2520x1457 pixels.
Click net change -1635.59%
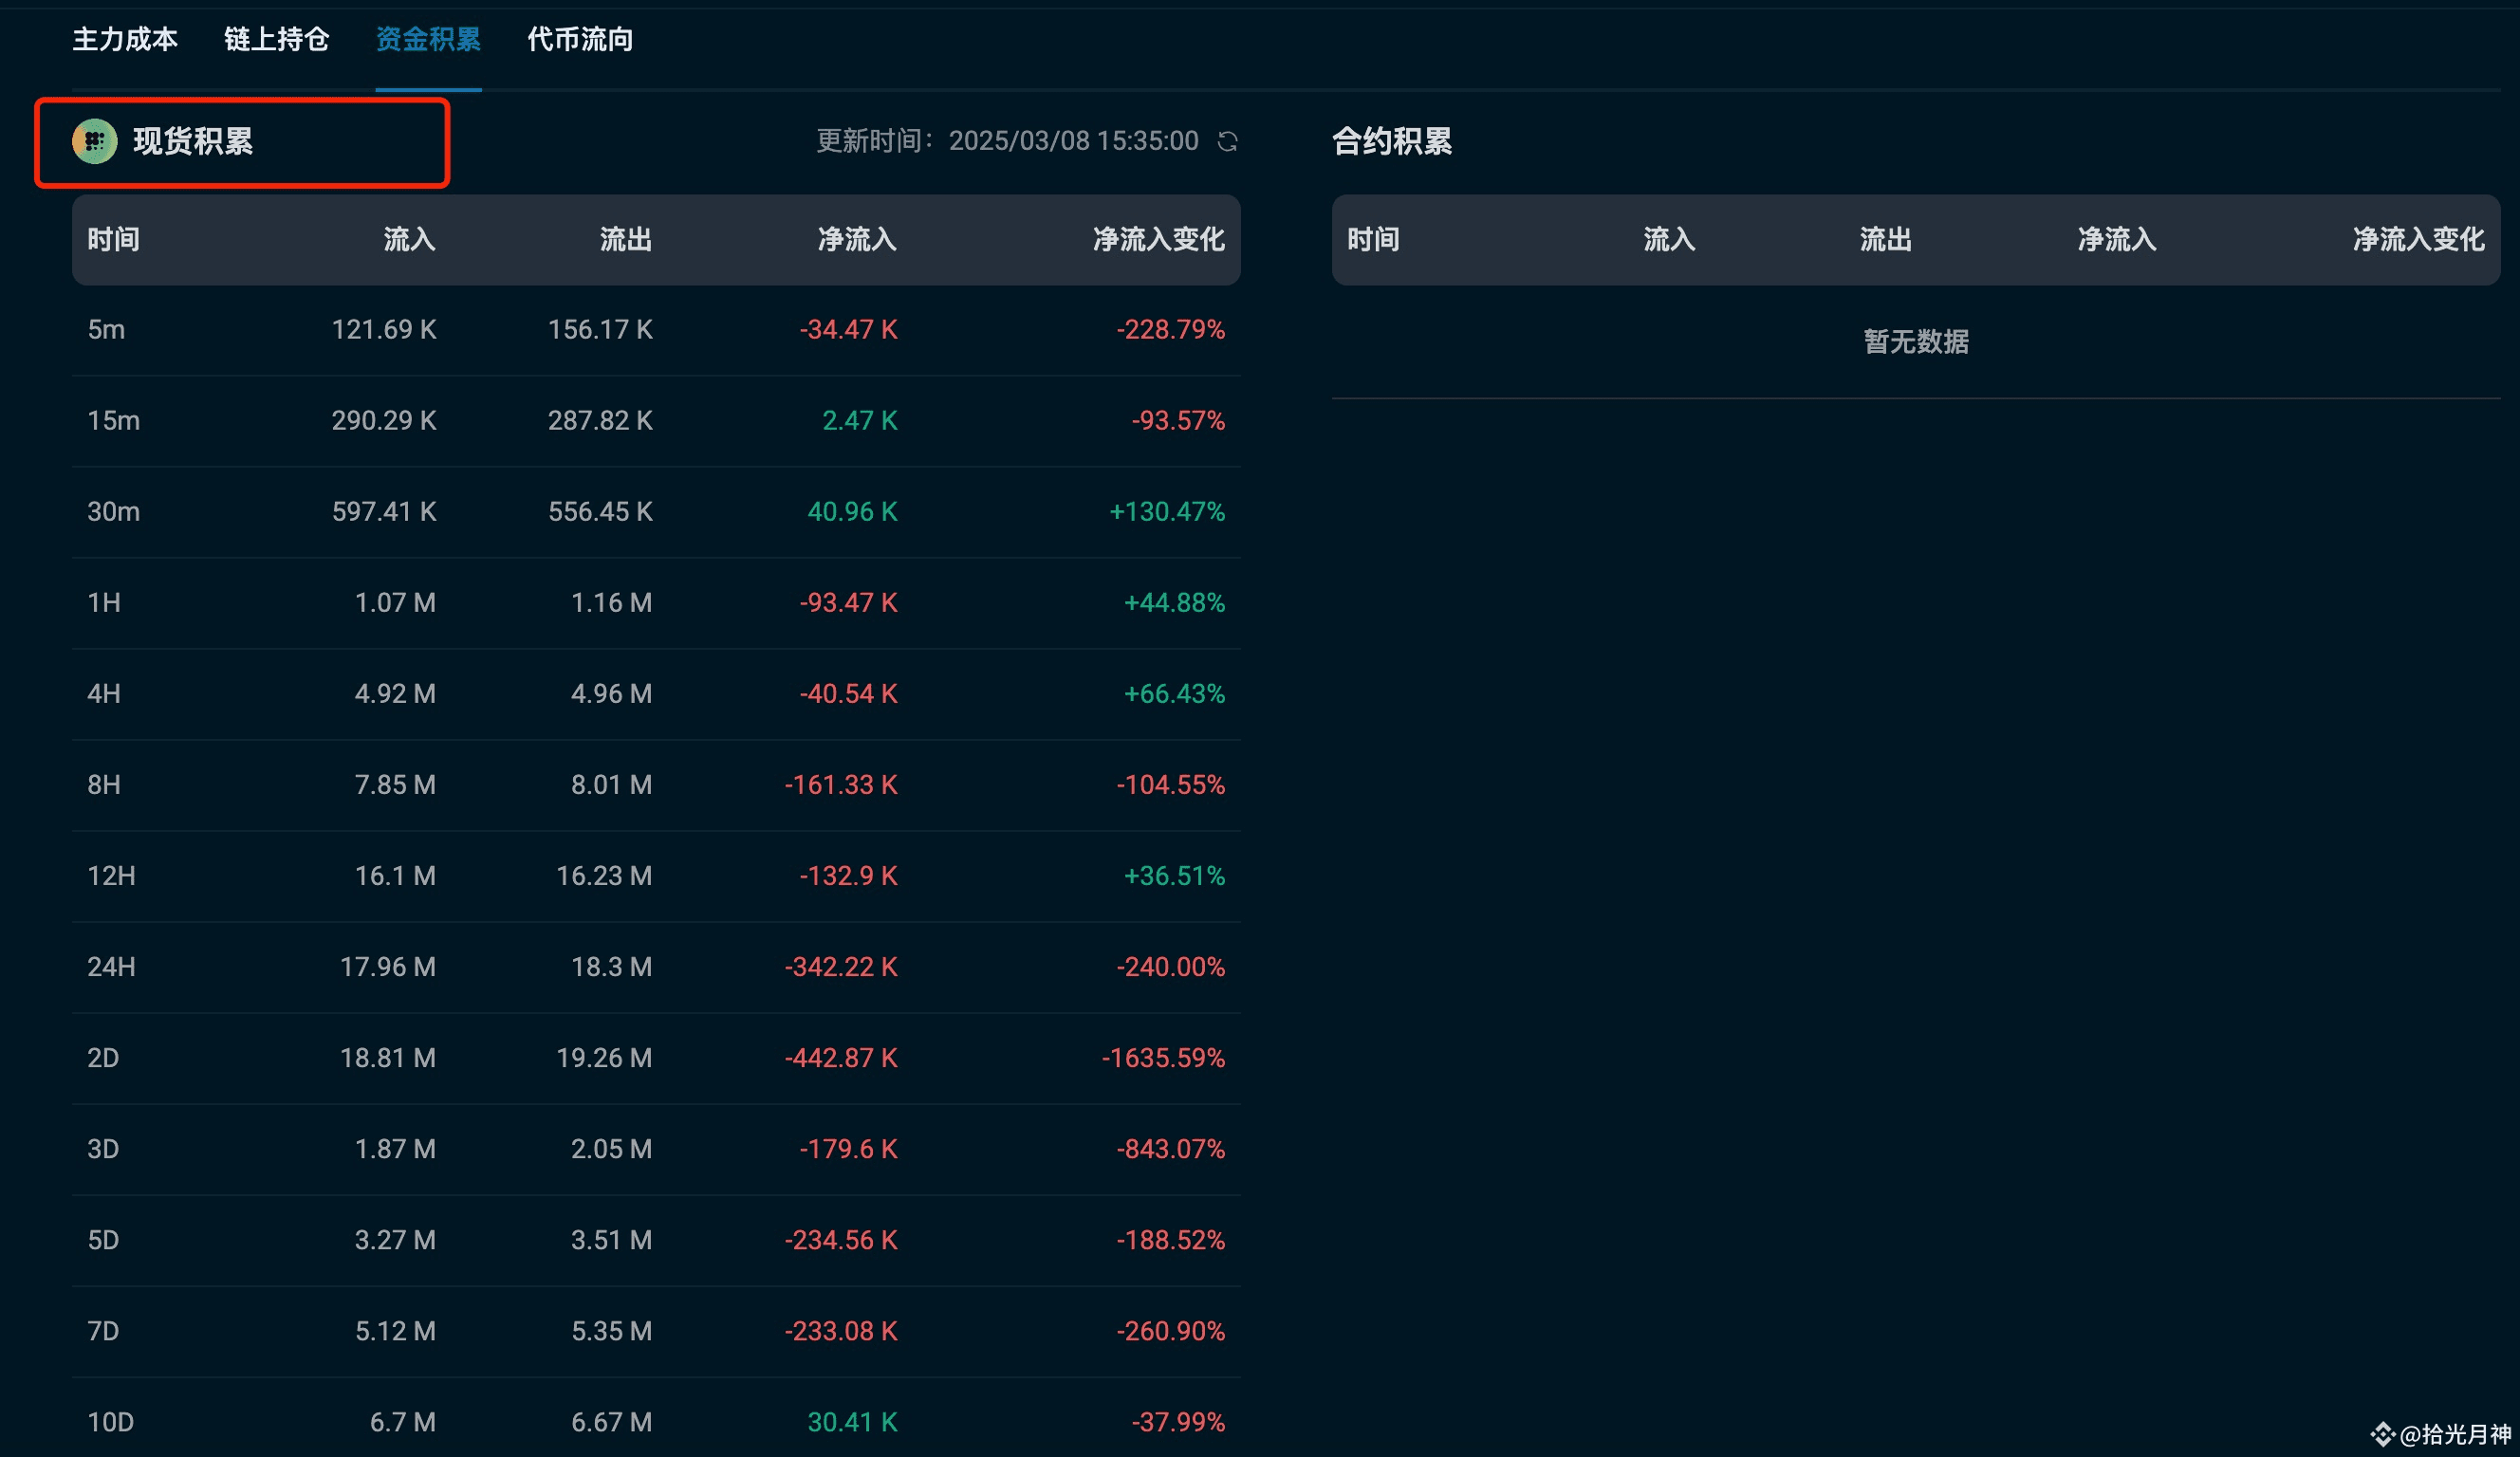[x=1163, y=1057]
